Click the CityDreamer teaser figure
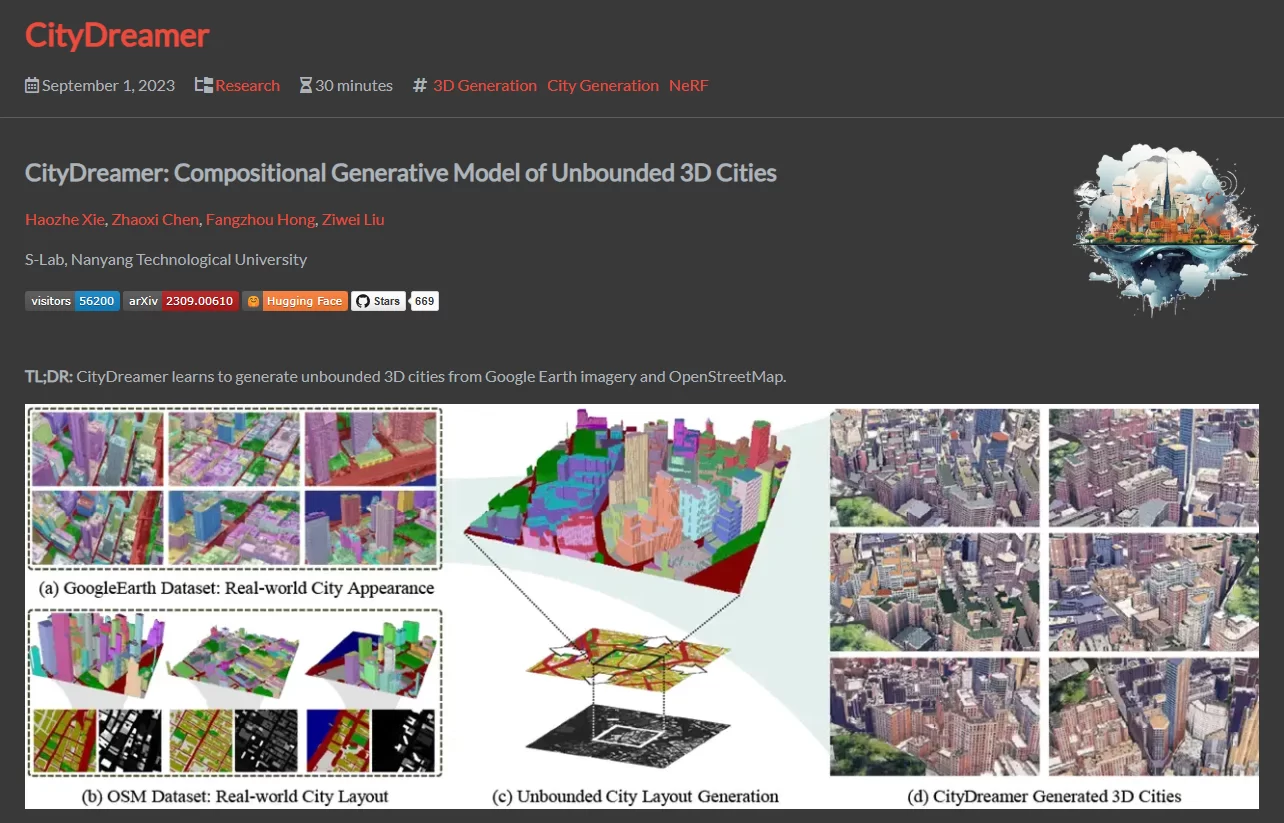The width and height of the screenshot is (1284, 823). (641, 606)
